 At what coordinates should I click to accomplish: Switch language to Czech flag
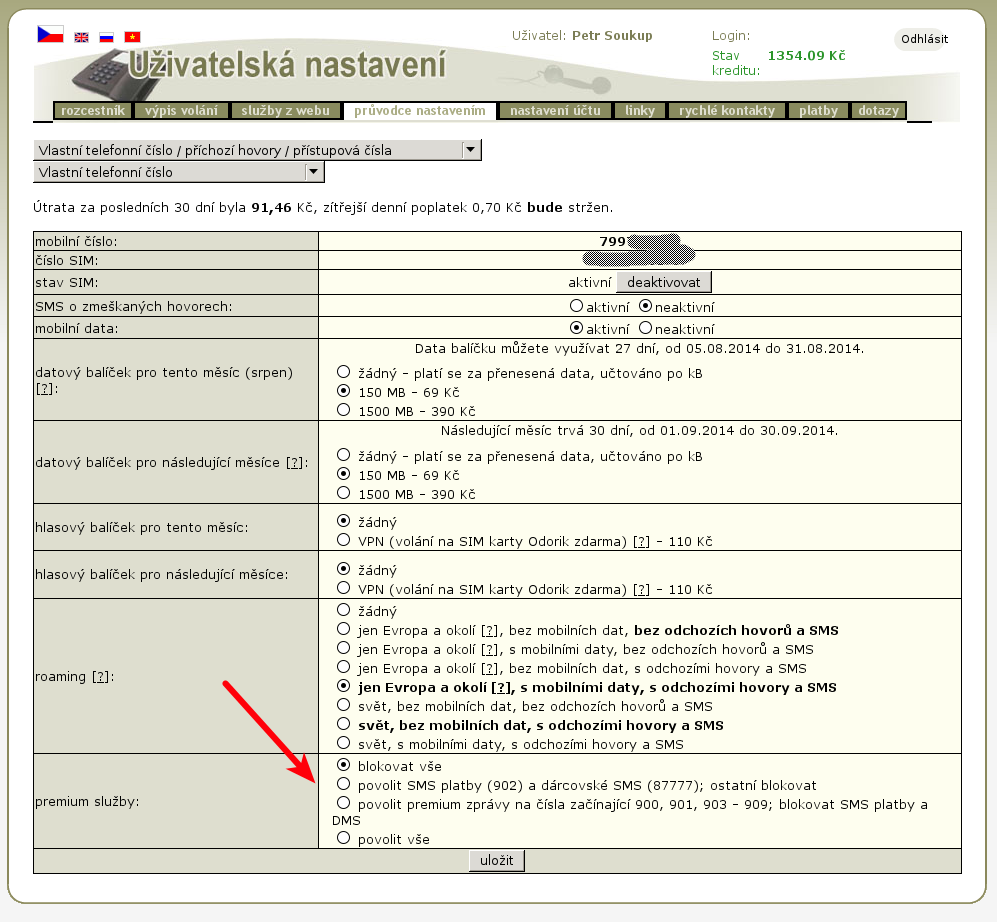click(x=50, y=35)
